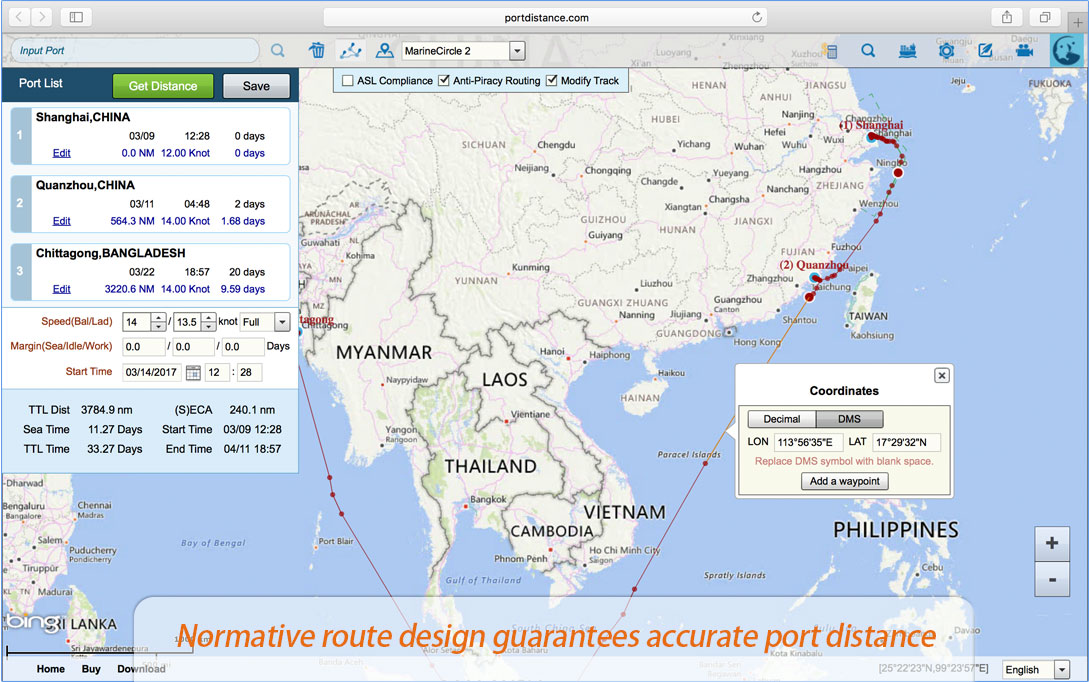Viewport: 1090px width, 682px height.
Task: Select the Chittagong,BANGLADESH port name
Action: [111, 253]
